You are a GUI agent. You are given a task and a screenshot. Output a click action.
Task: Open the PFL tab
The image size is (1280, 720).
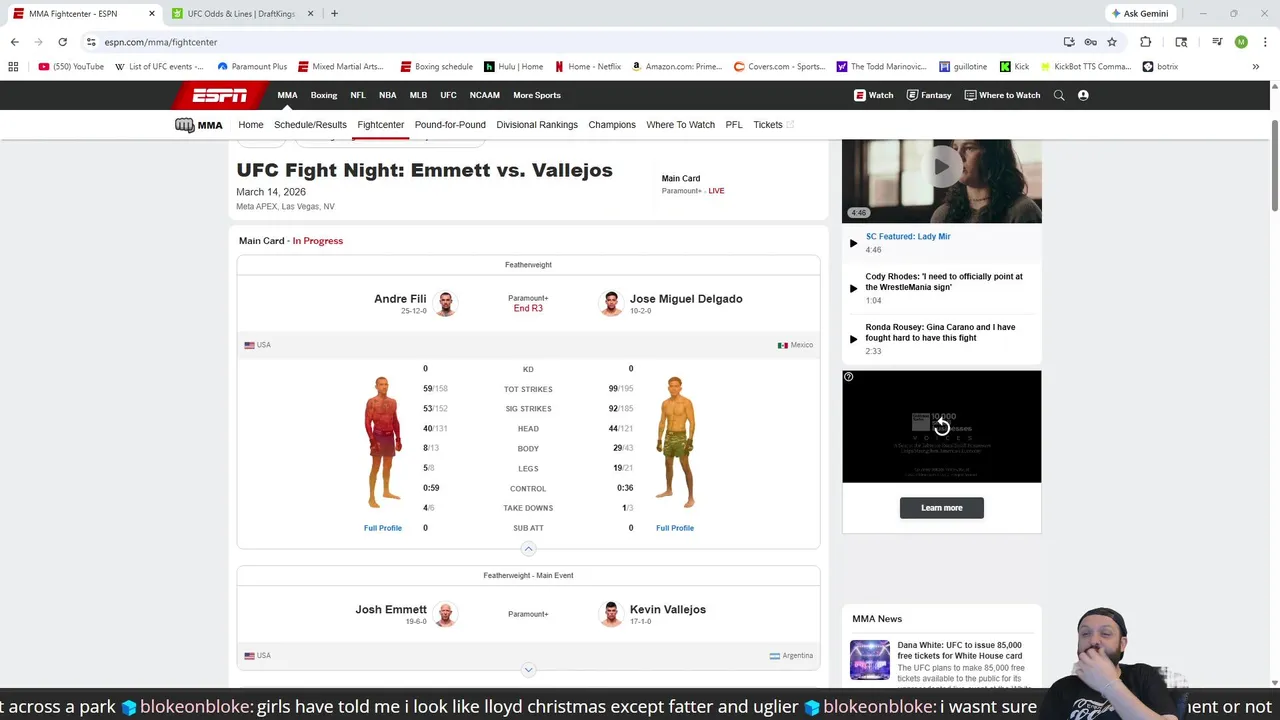click(734, 125)
